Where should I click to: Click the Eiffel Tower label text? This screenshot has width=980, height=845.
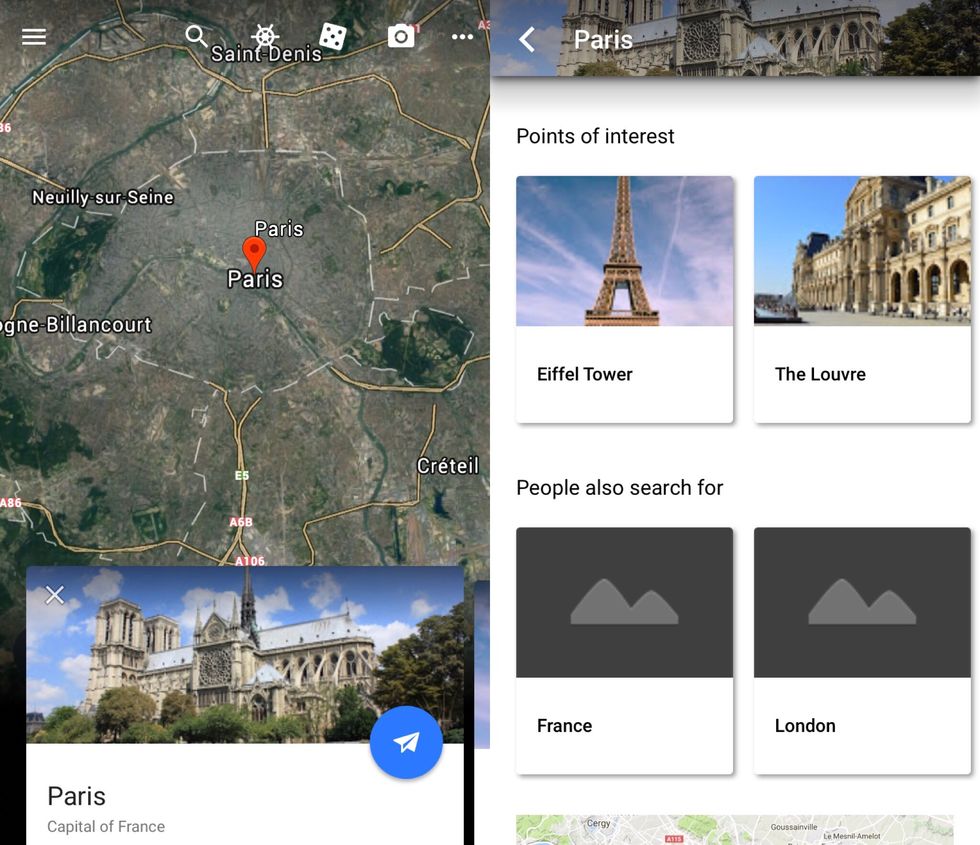(x=585, y=374)
